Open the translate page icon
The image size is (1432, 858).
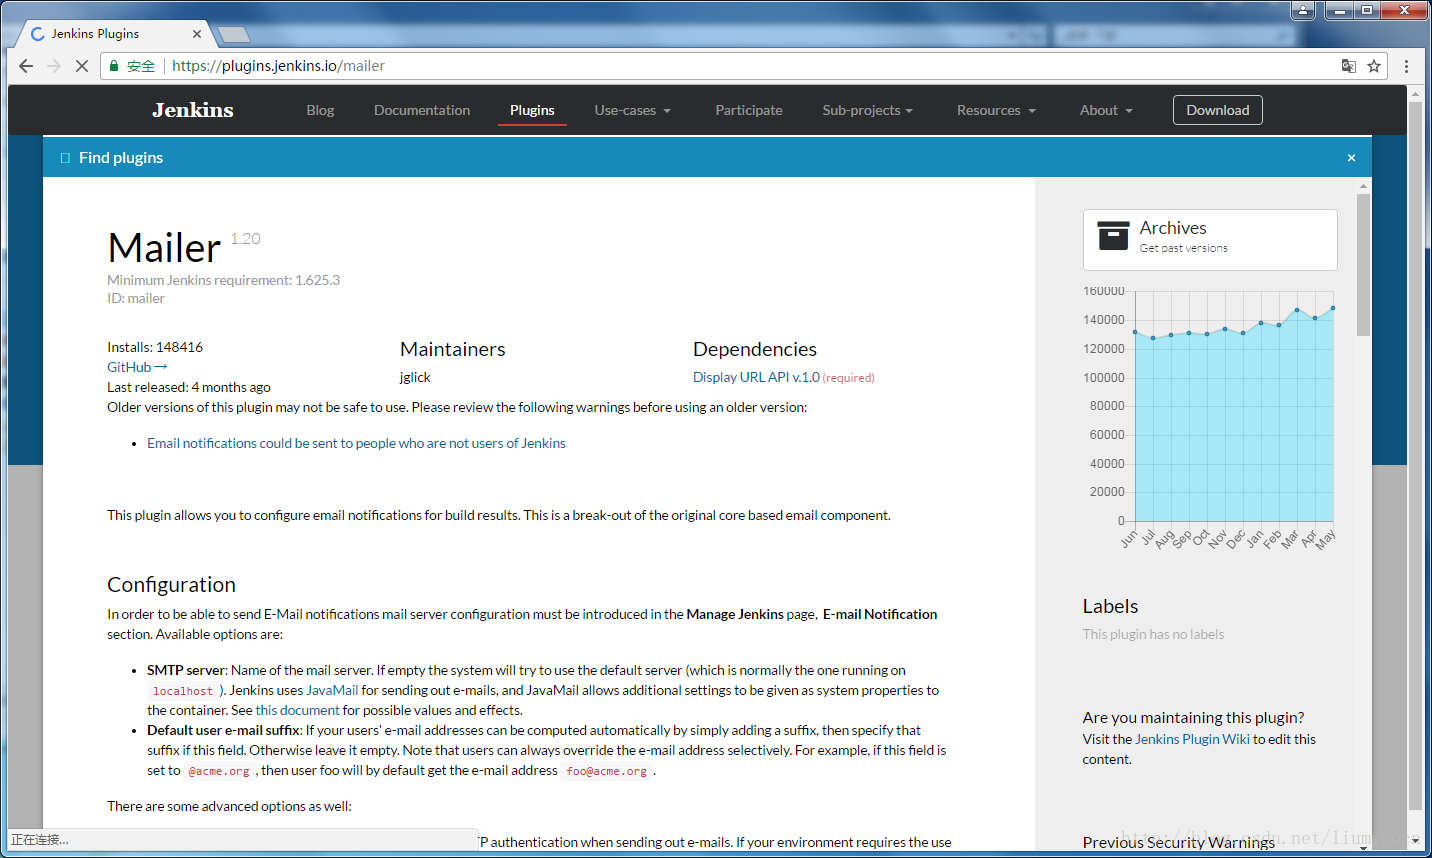click(x=1349, y=66)
